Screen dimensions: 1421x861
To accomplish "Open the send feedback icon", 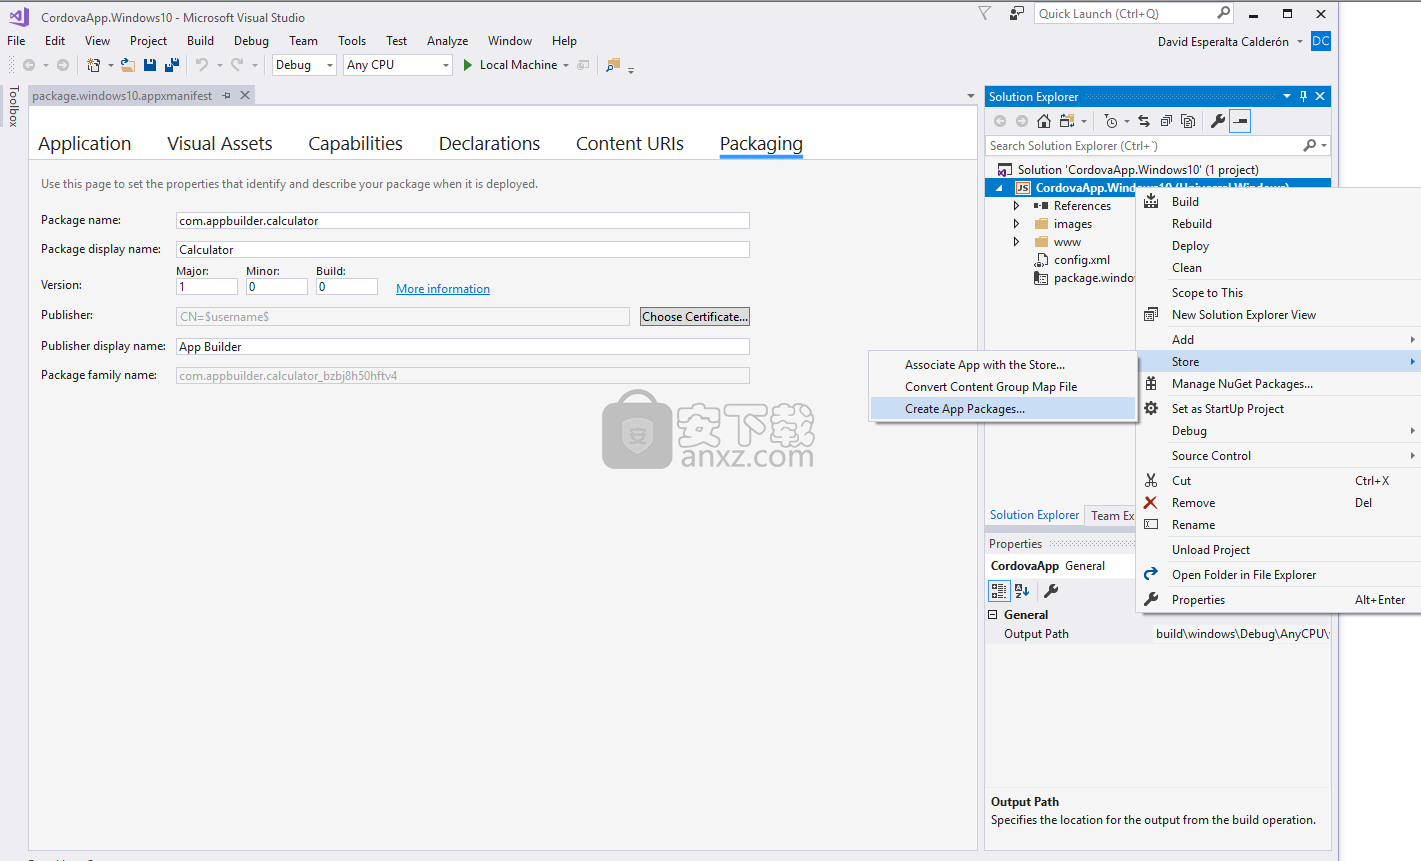I will [x=1016, y=14].
